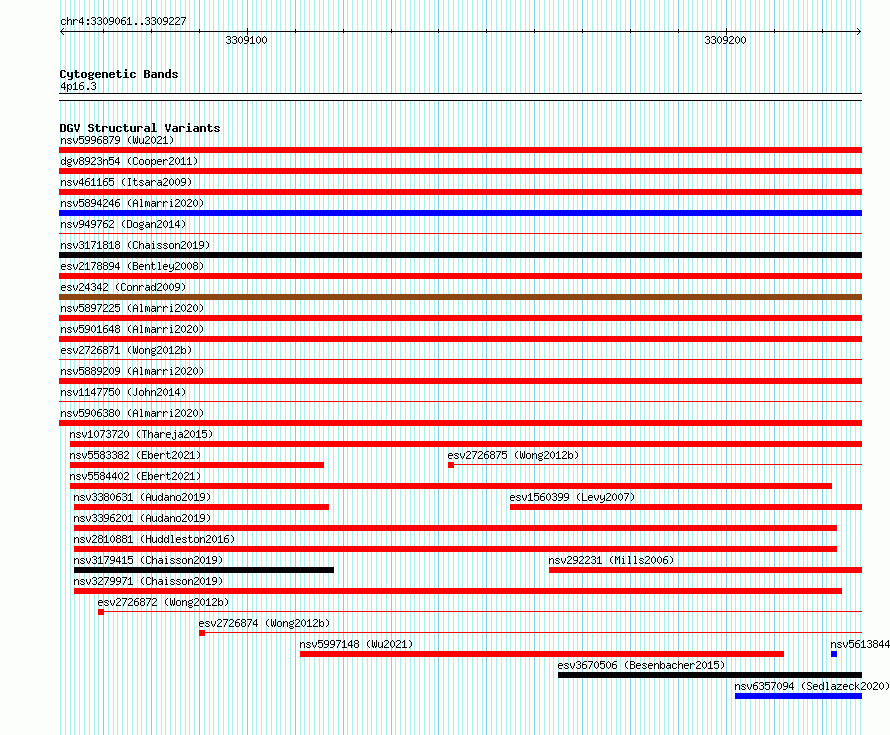Image resolution: width=890 pixels, height=735 pixels.
Task: Select the blue nsv6357094 (Sedlazeck2020) bar
Action: (x=799, y=696)
